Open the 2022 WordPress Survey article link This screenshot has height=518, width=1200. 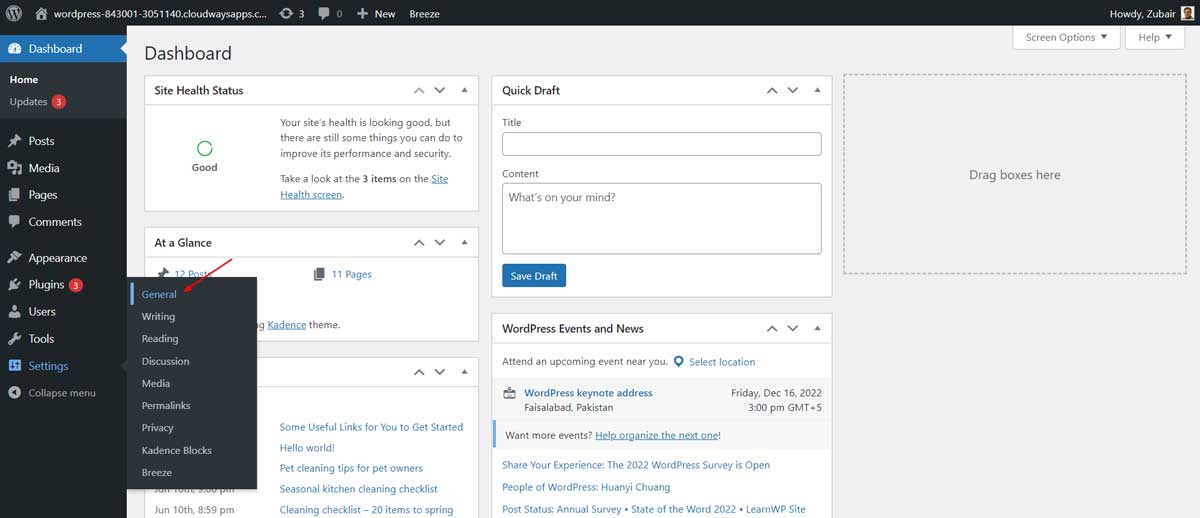[x=636, y=465]
